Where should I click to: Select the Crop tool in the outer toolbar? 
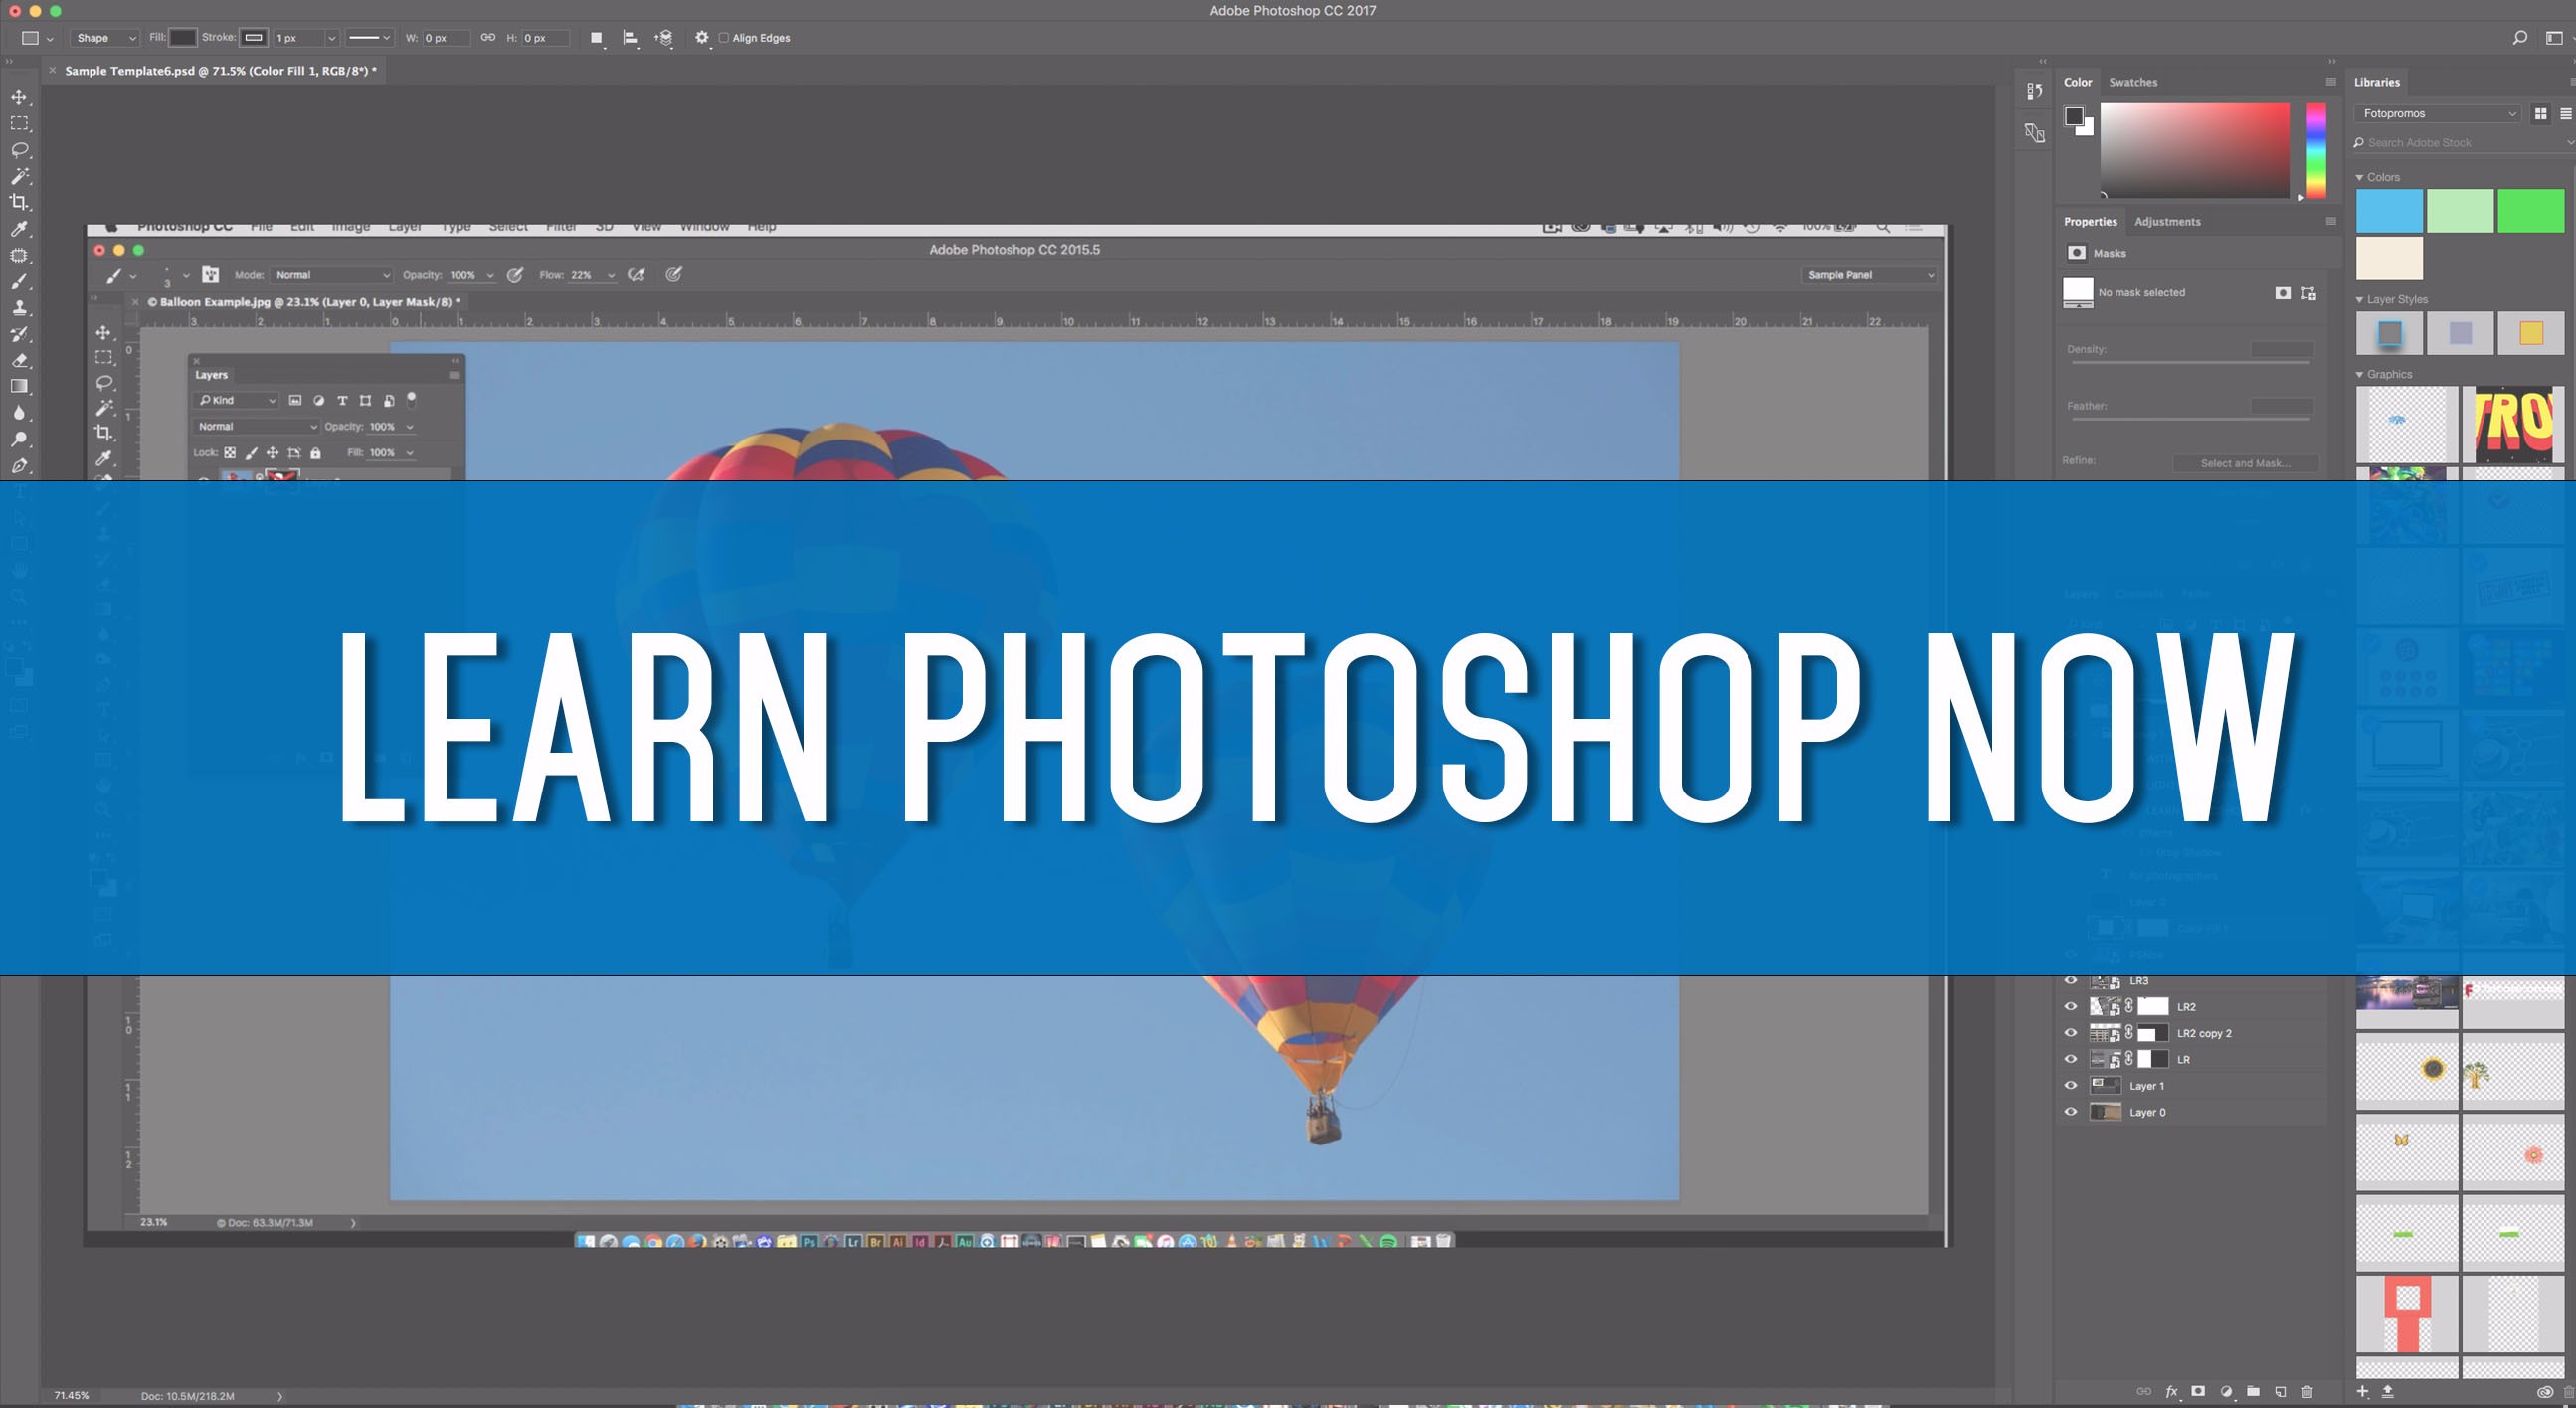19,202
